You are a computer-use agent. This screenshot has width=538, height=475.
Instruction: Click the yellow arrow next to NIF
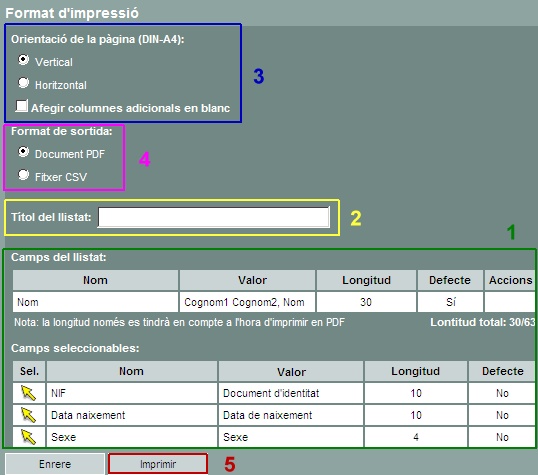coord(28,393)
